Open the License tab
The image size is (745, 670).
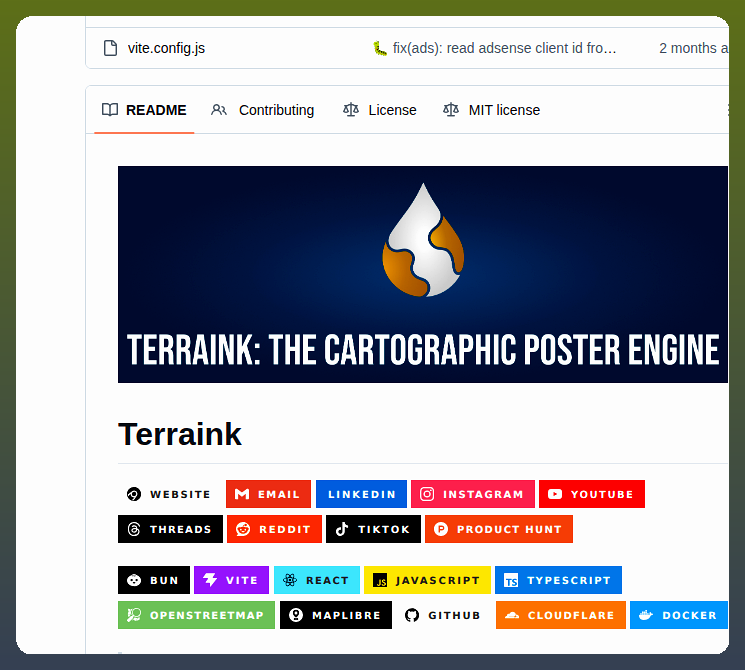380,110
